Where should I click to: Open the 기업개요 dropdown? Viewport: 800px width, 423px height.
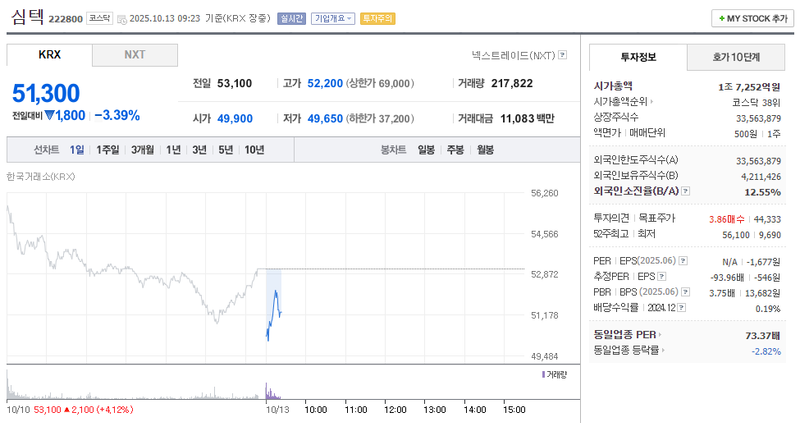point(333,19)
